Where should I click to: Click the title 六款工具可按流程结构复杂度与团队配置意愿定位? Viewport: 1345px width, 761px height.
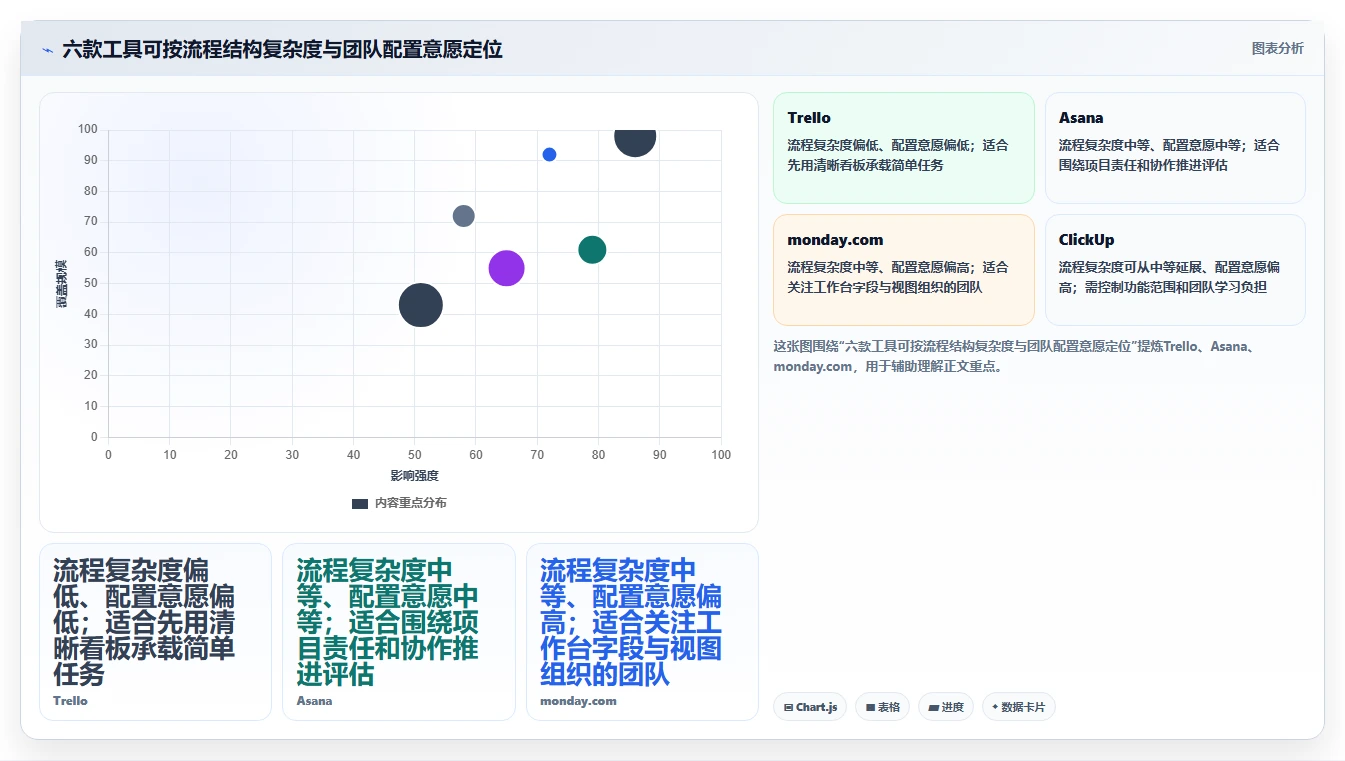coord(282,49)
